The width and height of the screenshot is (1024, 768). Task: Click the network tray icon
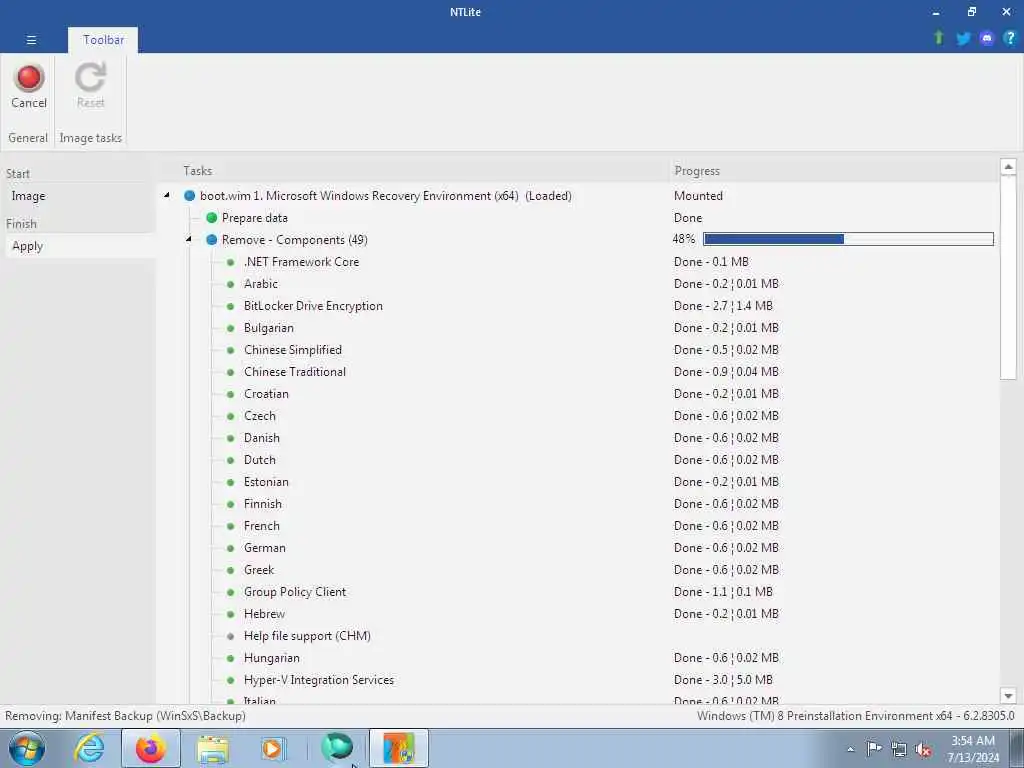(899, 749)
